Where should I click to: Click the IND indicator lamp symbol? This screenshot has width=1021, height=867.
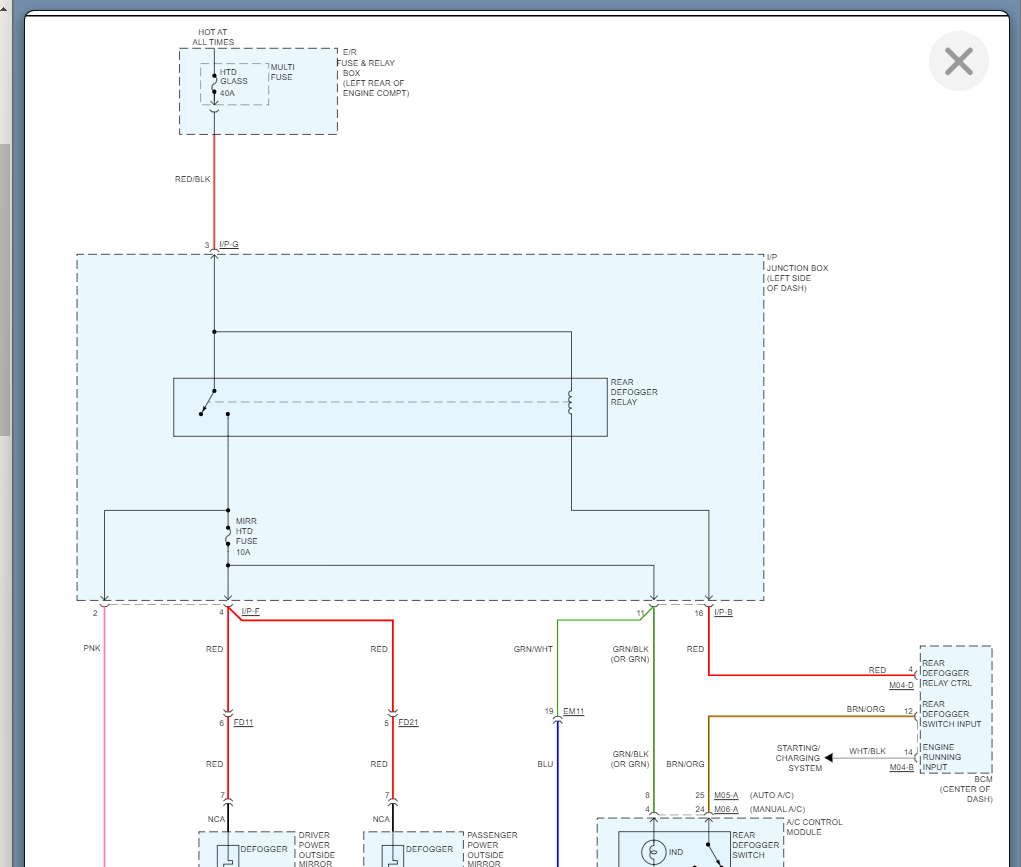[x=653, y=853]
